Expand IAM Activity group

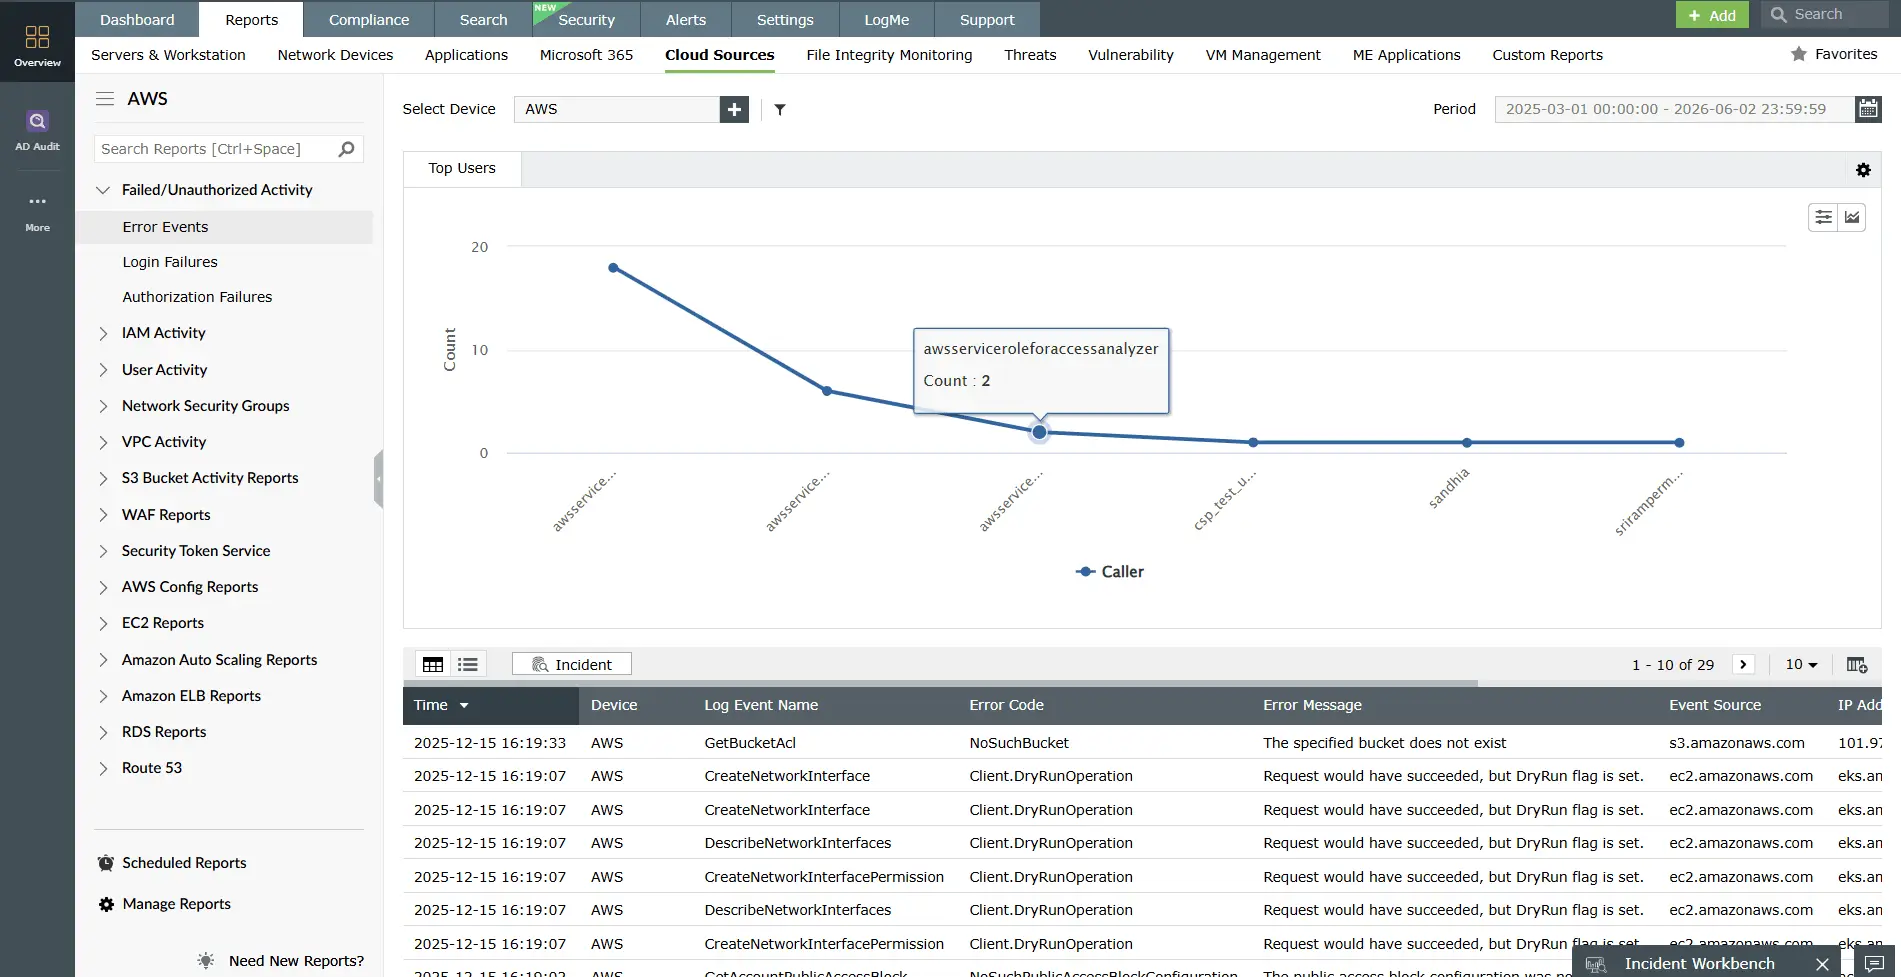pos(103,333)
